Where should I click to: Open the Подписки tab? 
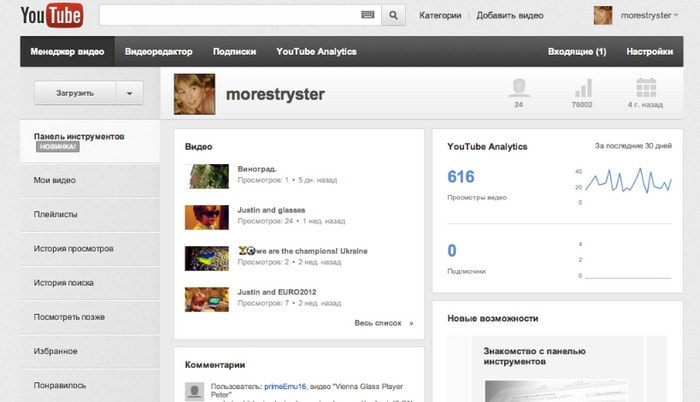pos(234,51)
